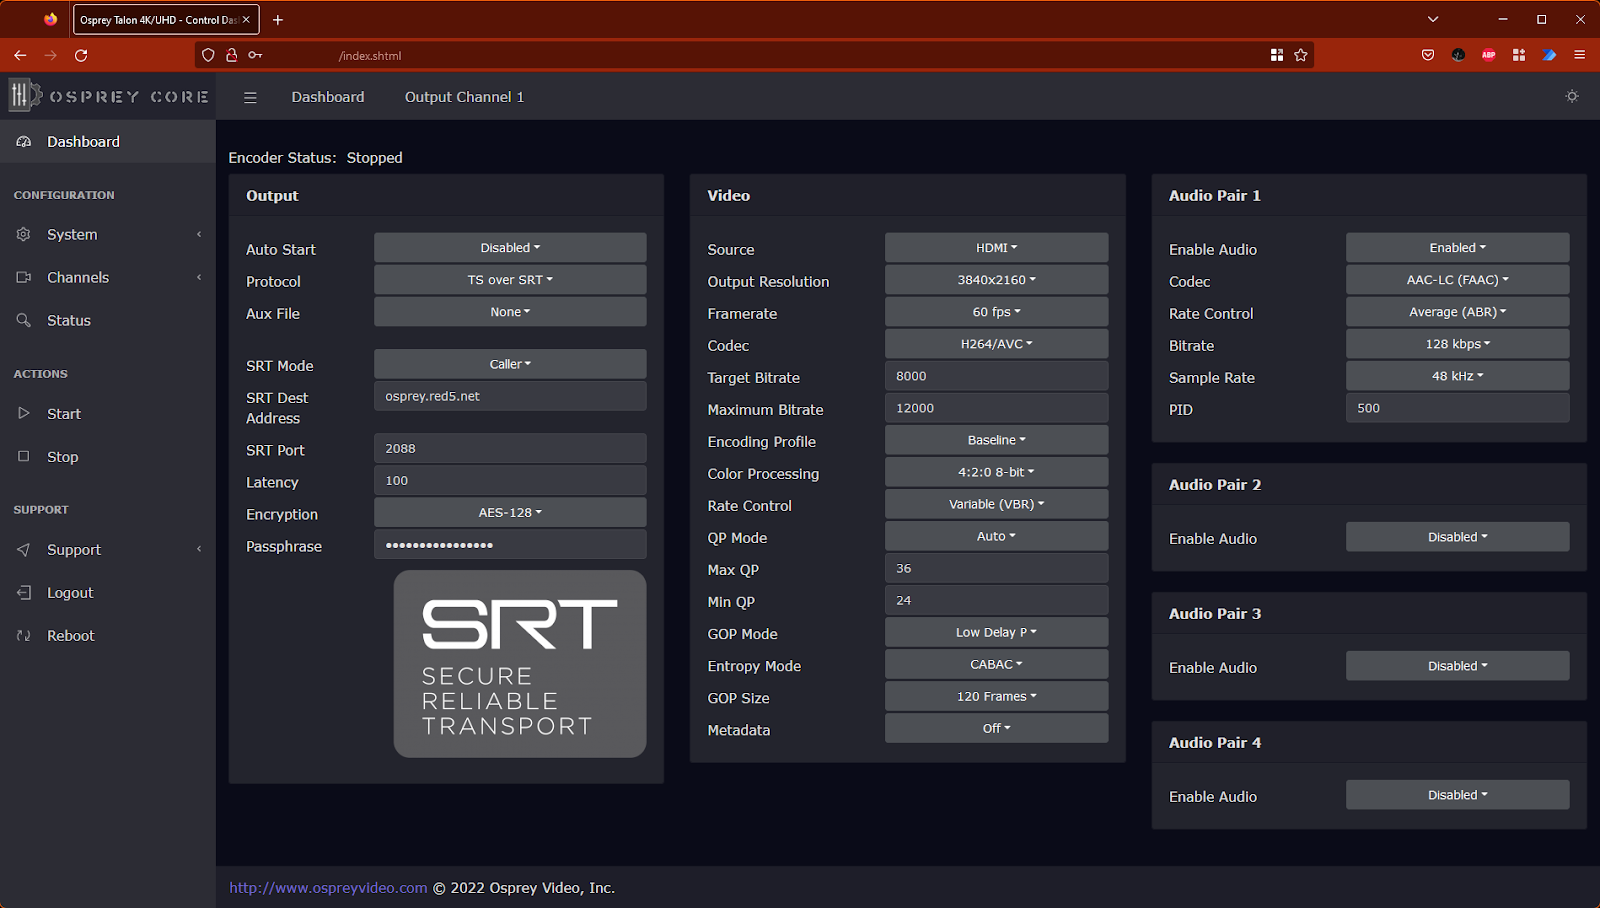Viewport: 1600px width, 908px height.
Task: Reload the page with the browser refresh icon
Action: 81,55
